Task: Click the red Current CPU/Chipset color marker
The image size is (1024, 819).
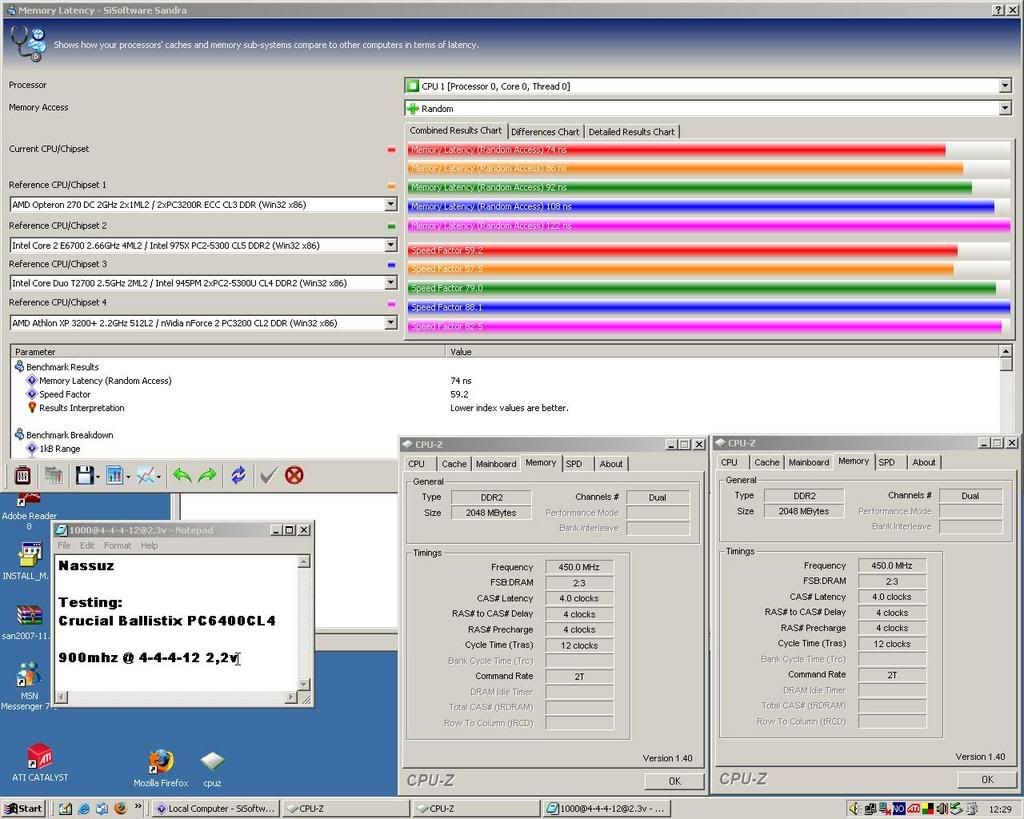Action: tap(391, 150)
